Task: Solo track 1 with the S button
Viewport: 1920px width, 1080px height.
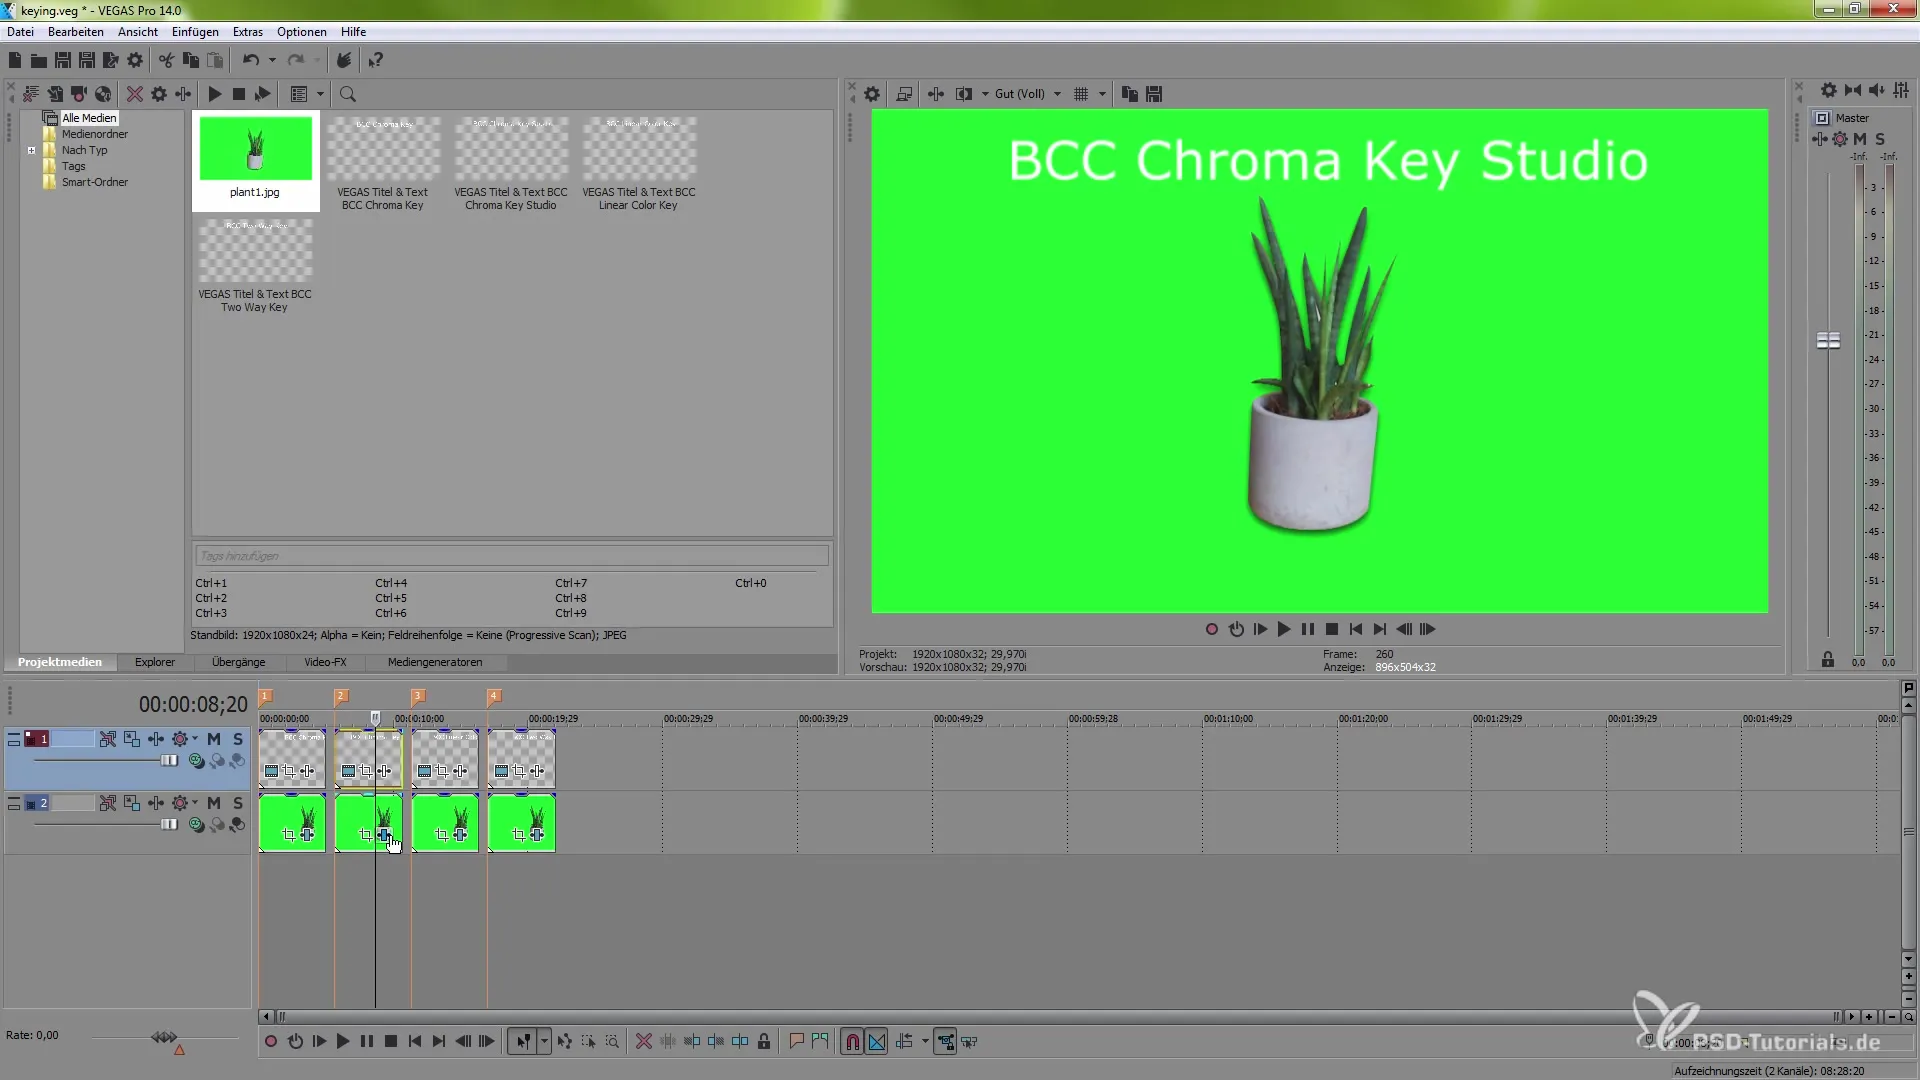Action: [x=238, y=739]
